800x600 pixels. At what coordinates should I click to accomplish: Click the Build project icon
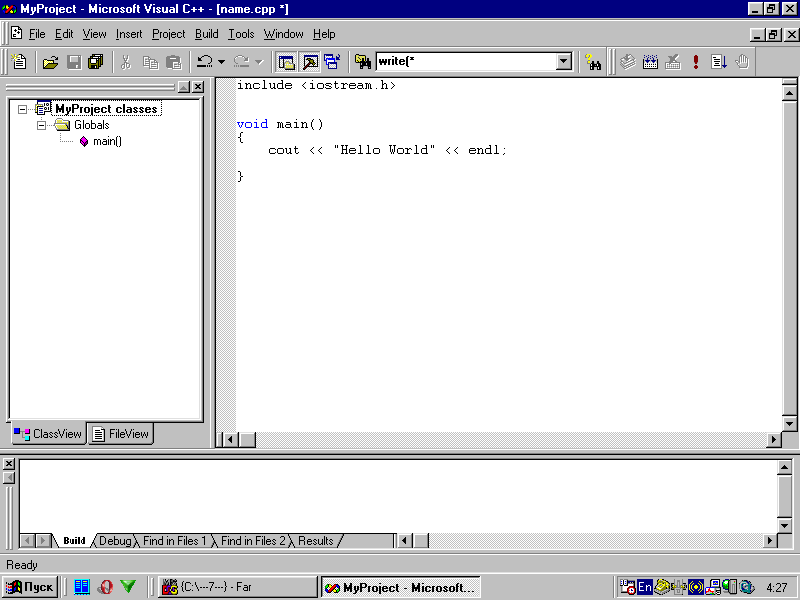click(x=650, y=62)
